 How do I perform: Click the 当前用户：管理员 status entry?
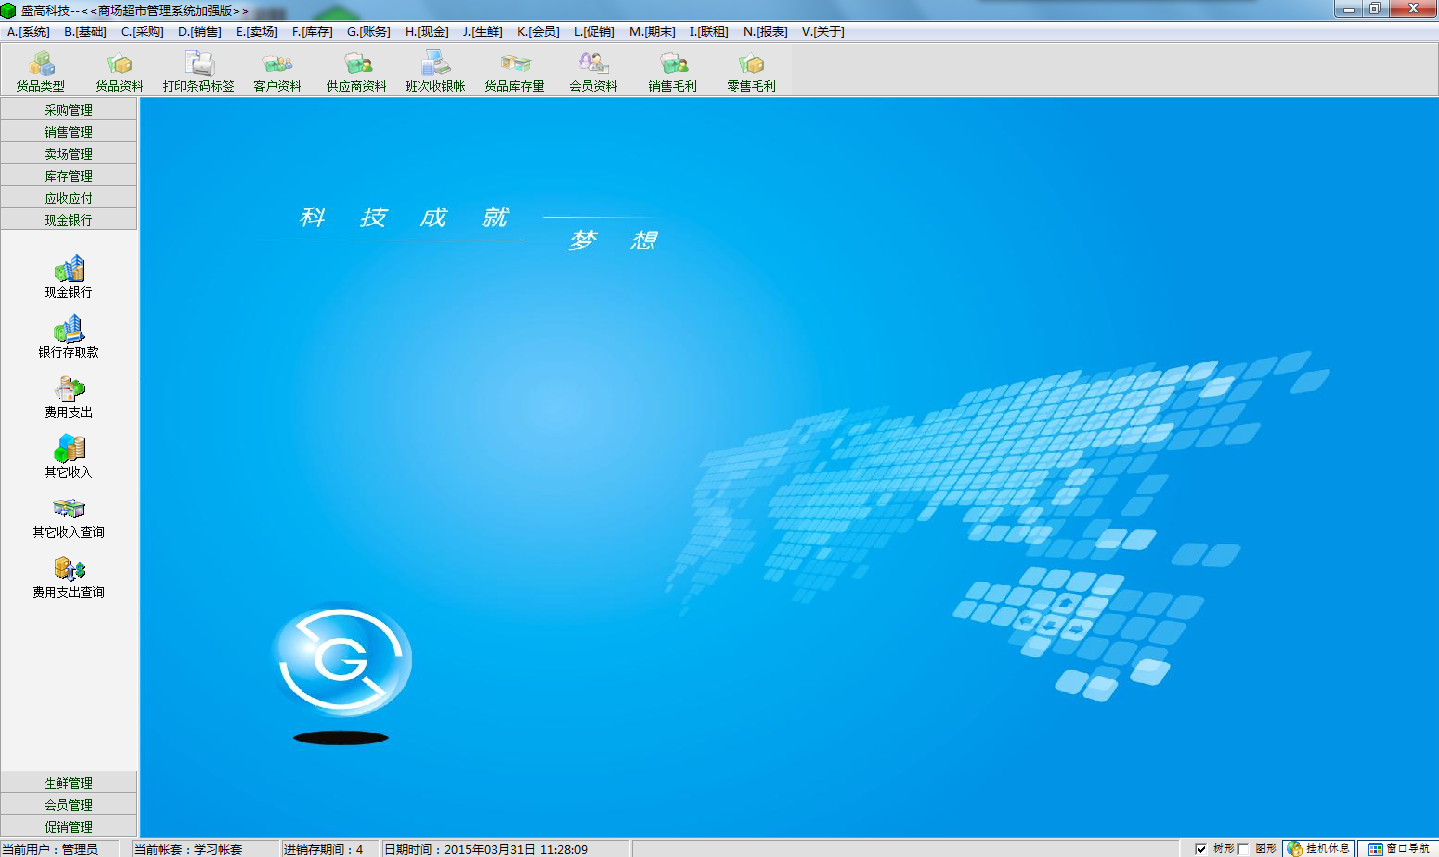(59, 849)
